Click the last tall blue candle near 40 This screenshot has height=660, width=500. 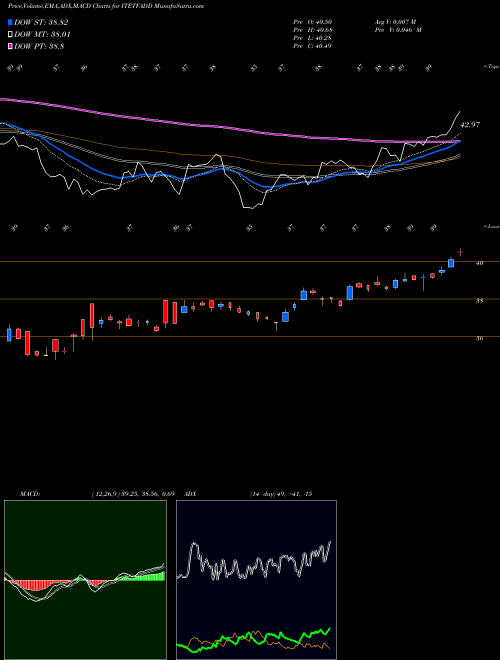click(x=451, y=263)
